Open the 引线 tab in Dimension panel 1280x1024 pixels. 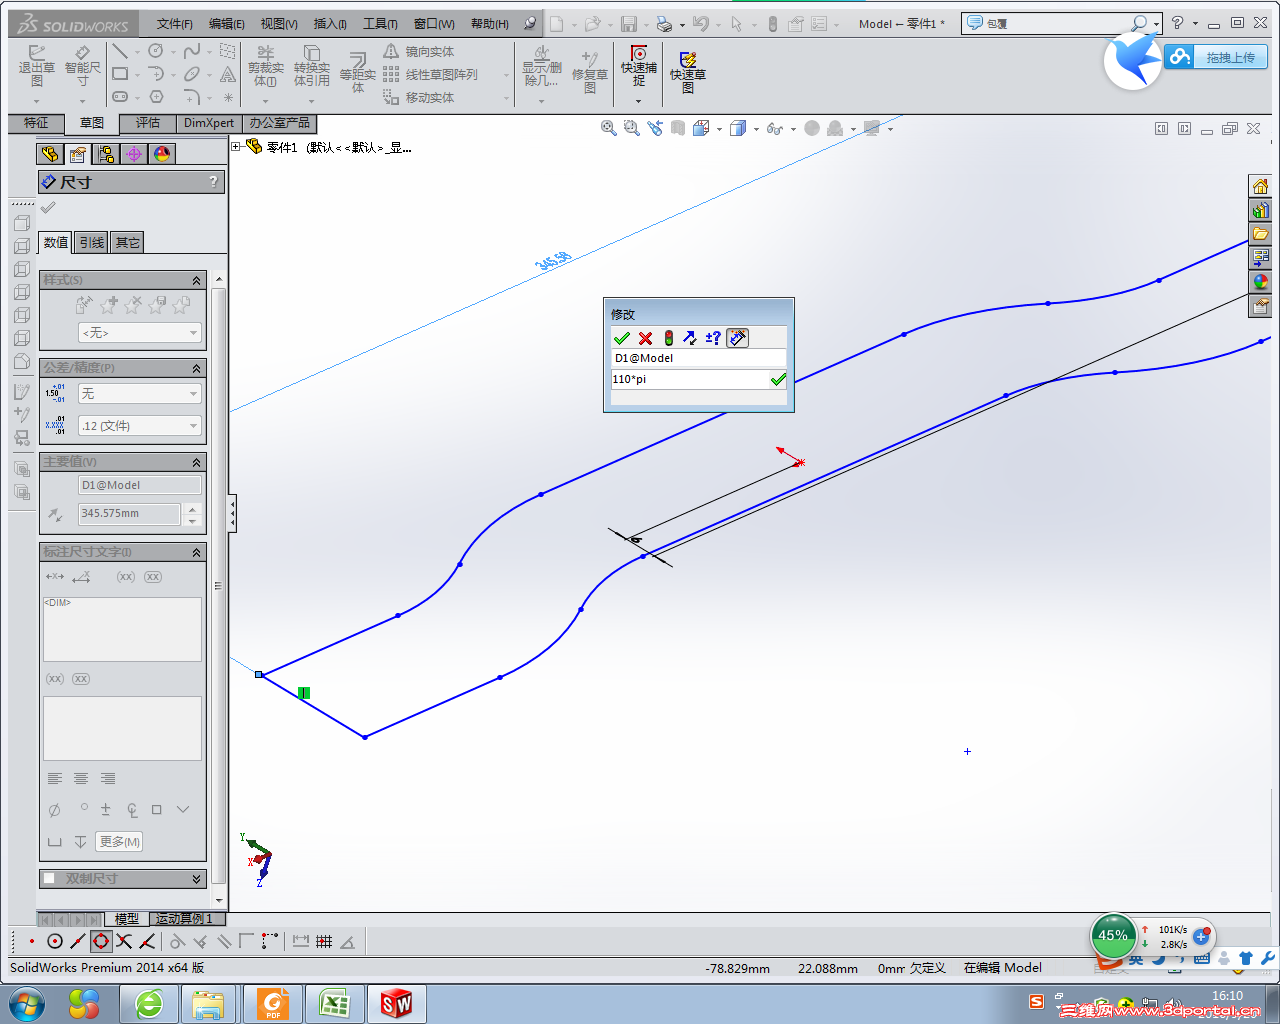pos(91,242)
